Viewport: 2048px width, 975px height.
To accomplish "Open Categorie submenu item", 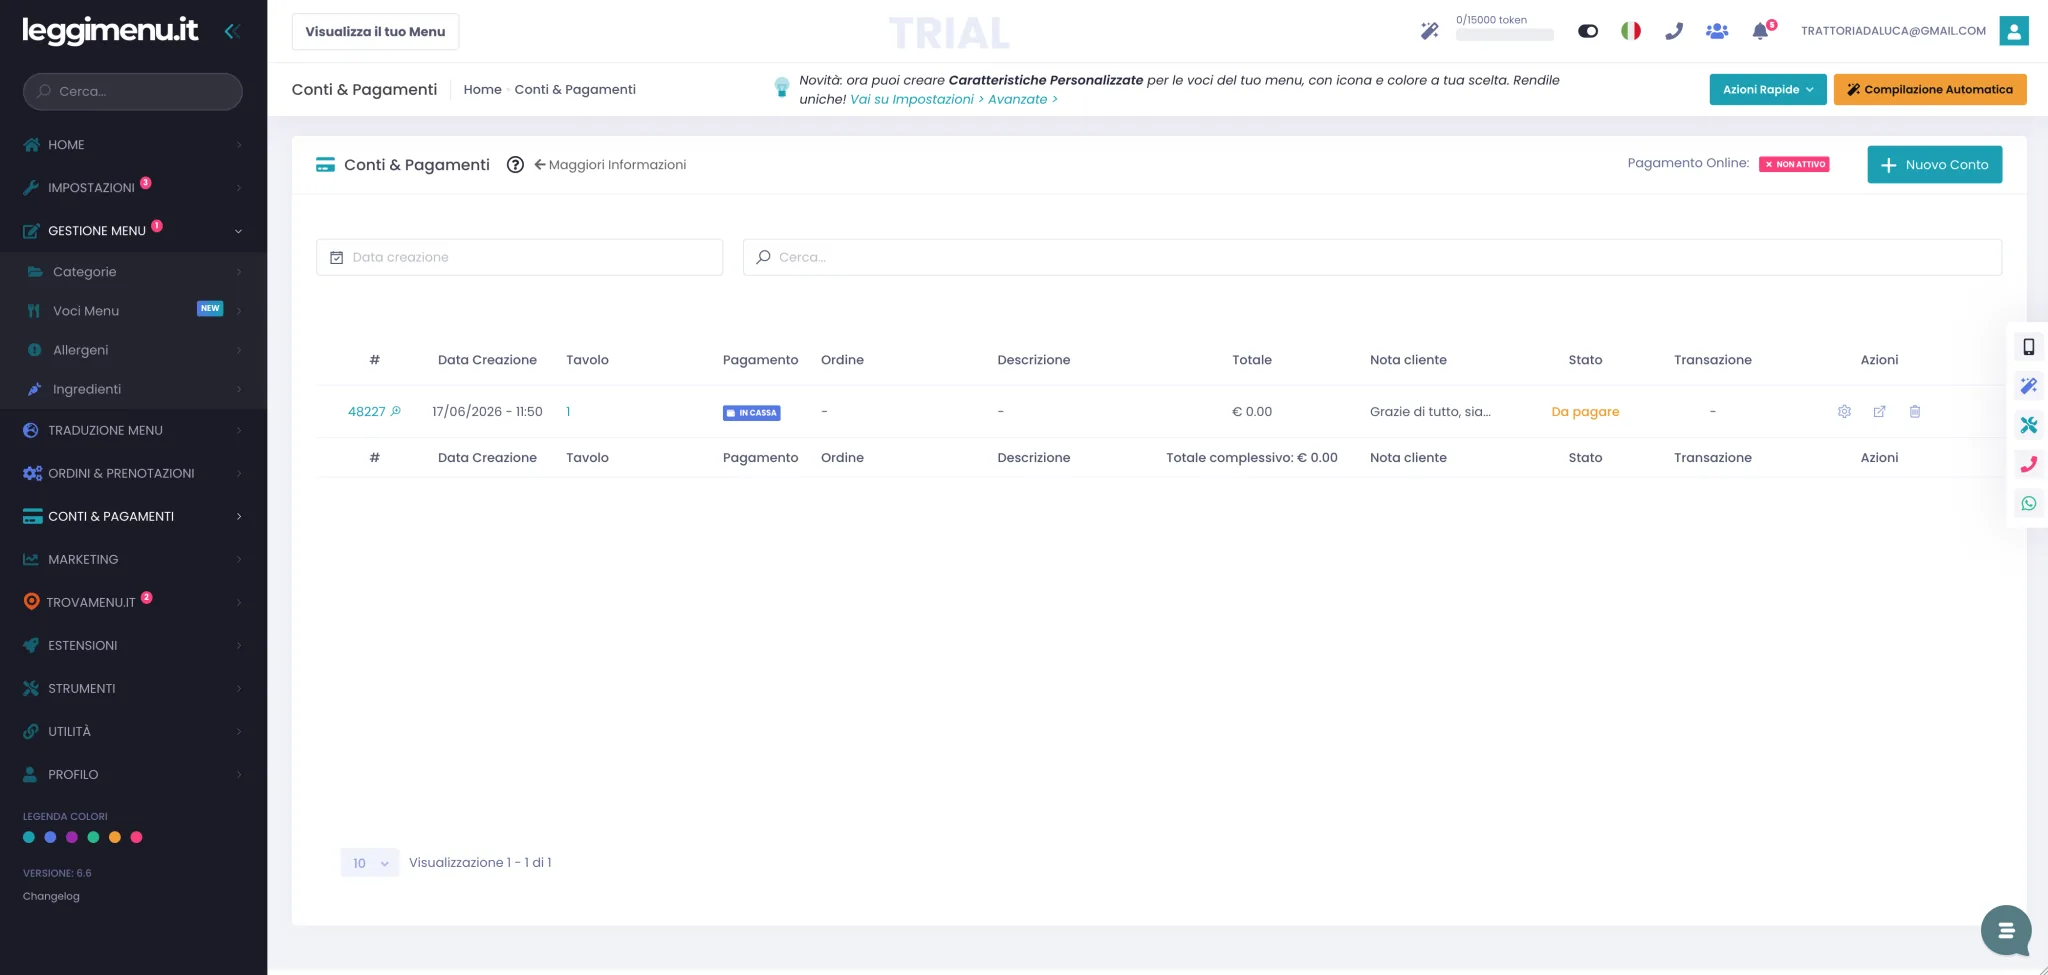I will tap(133, 272).
